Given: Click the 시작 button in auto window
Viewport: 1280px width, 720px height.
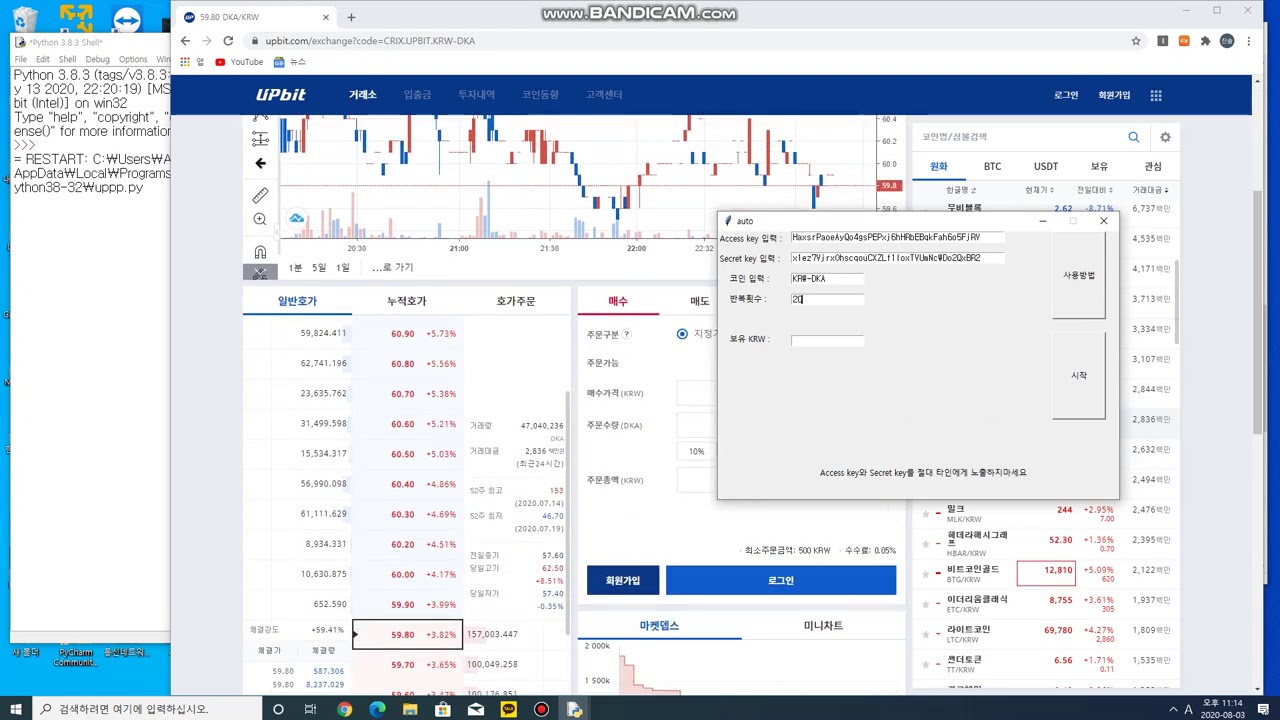Looking at the screenshot, I should pos(1078,375).
